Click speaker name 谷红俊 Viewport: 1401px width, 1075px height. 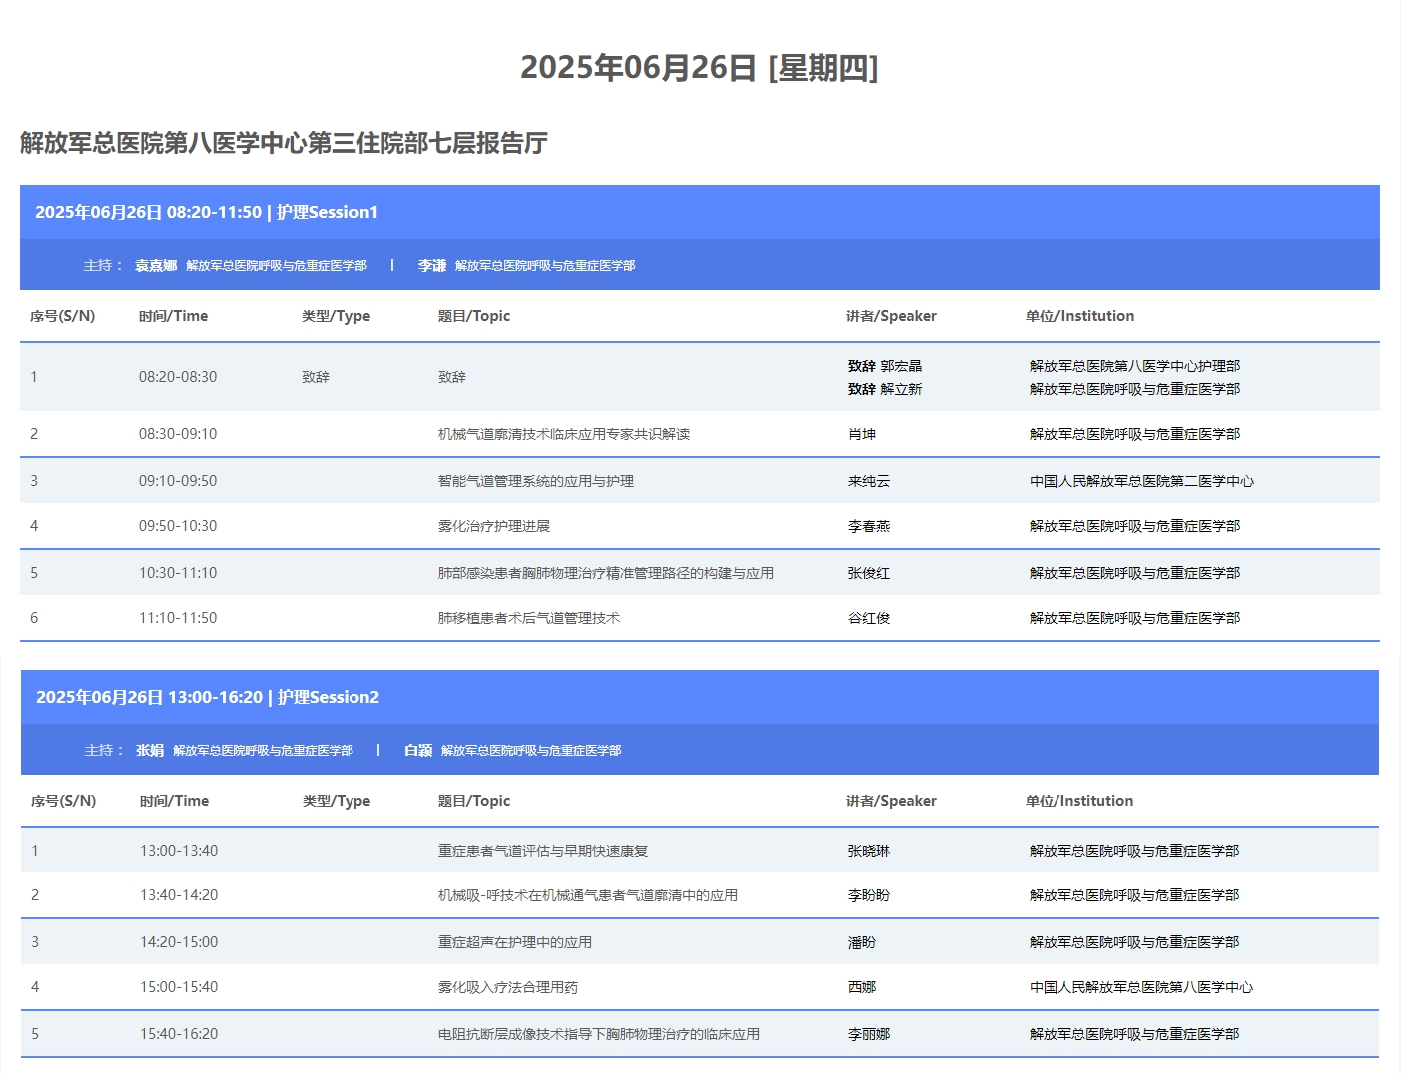click(869, 618)
